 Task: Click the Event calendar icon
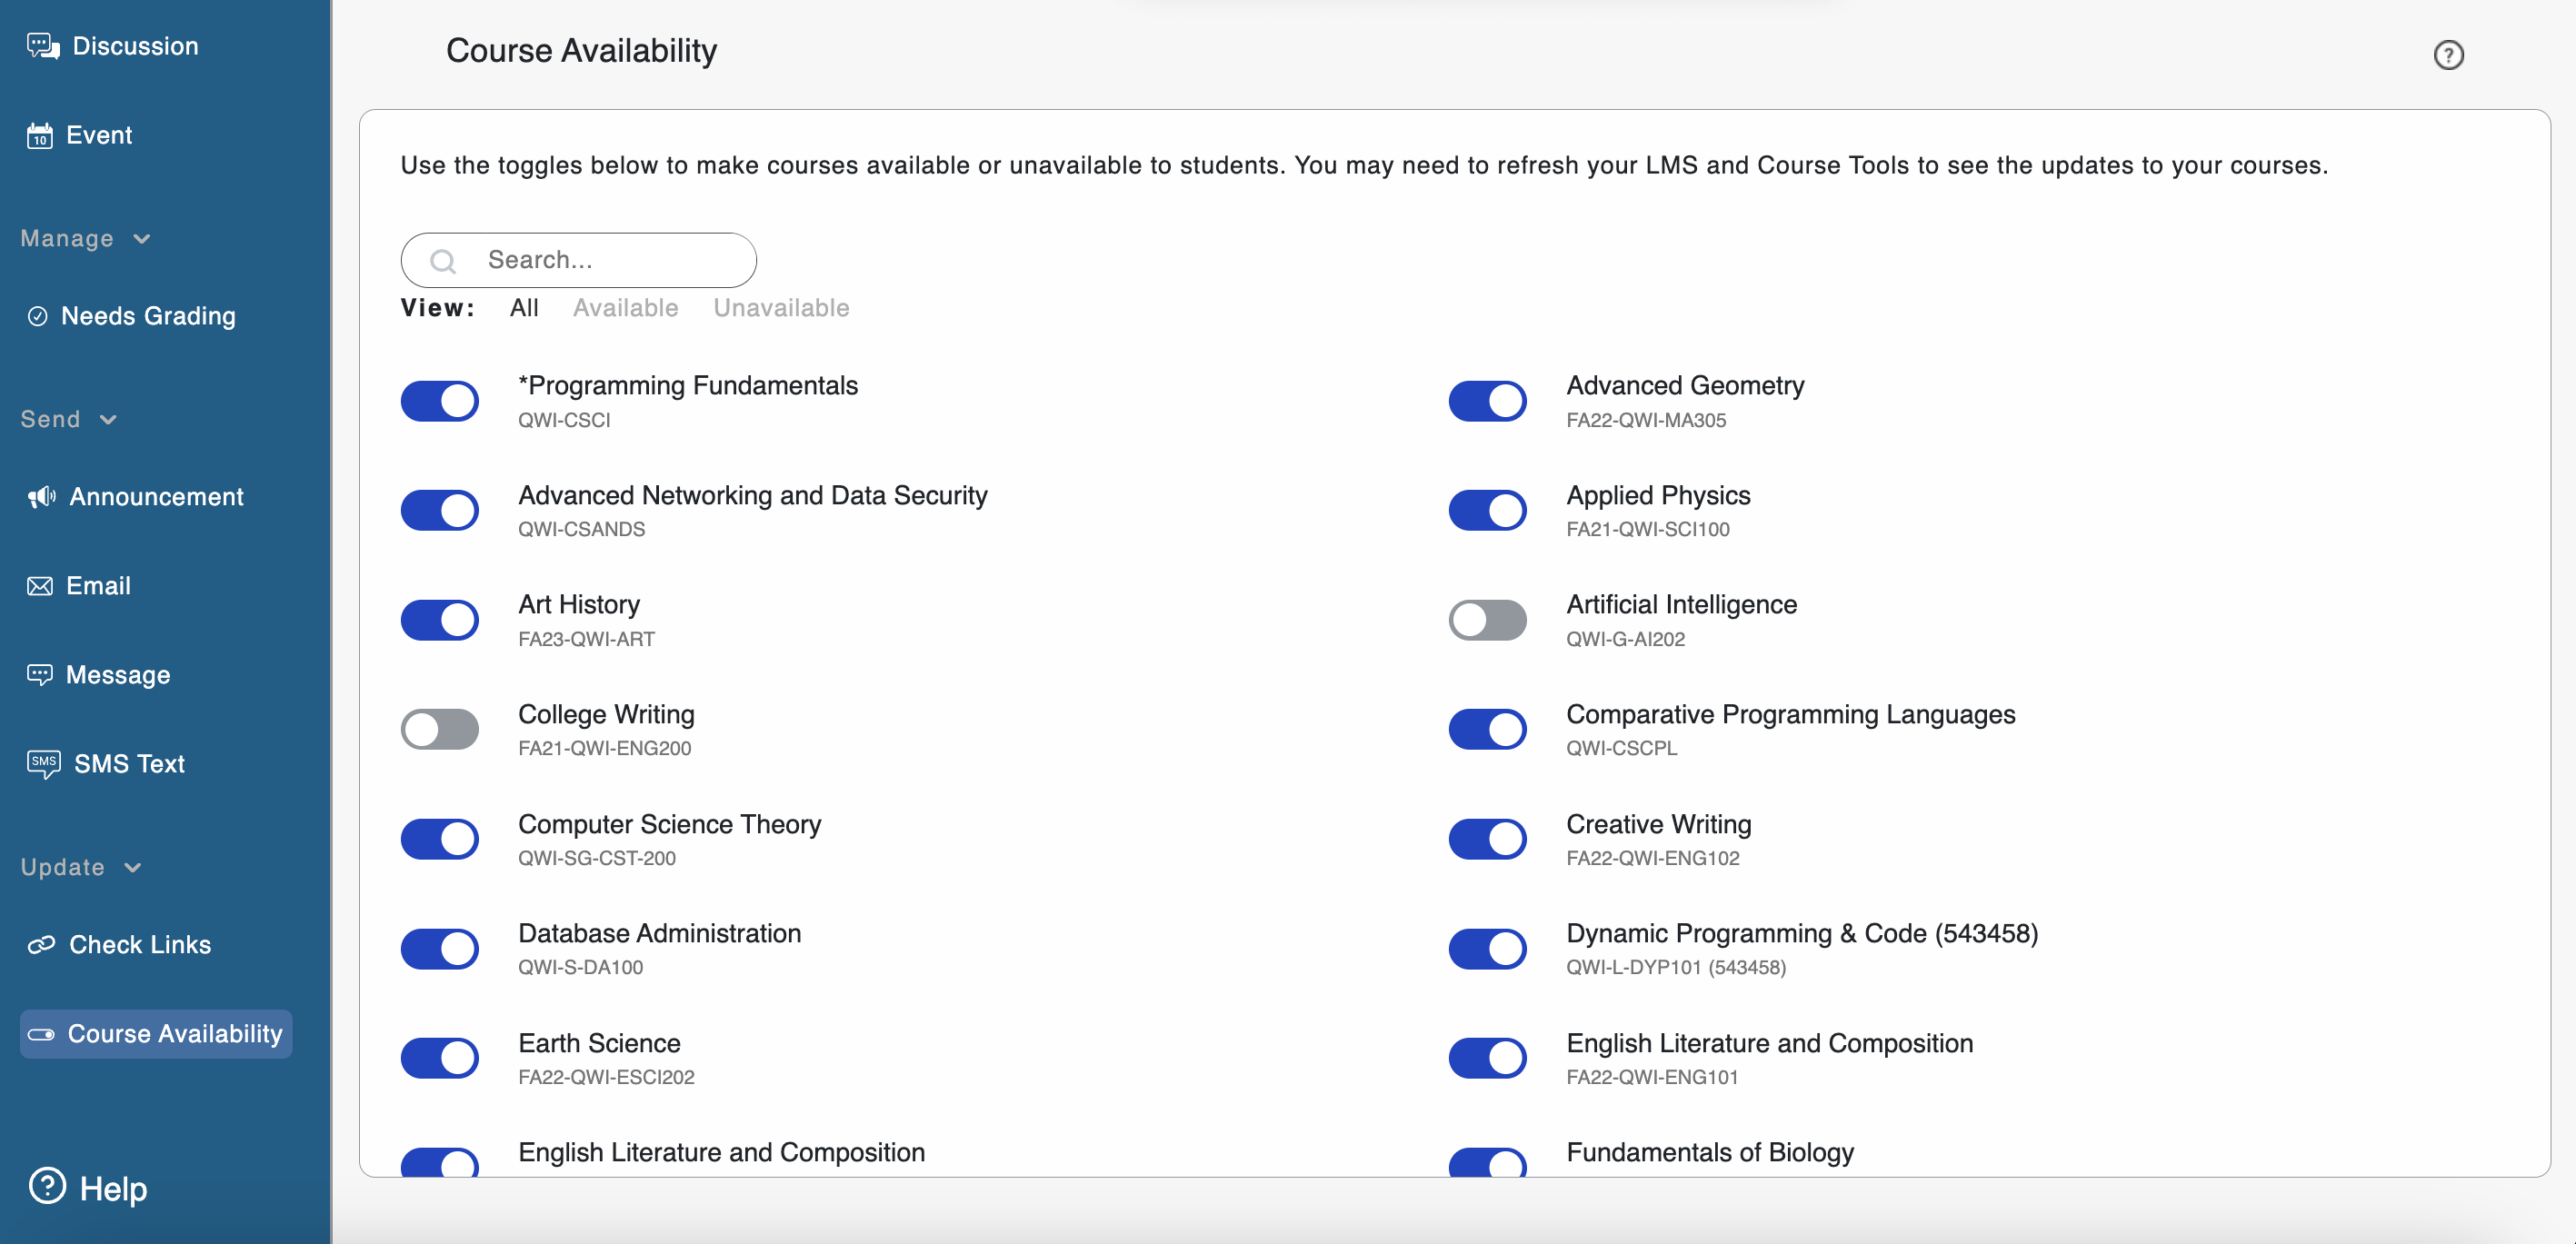tap(40, 135)
